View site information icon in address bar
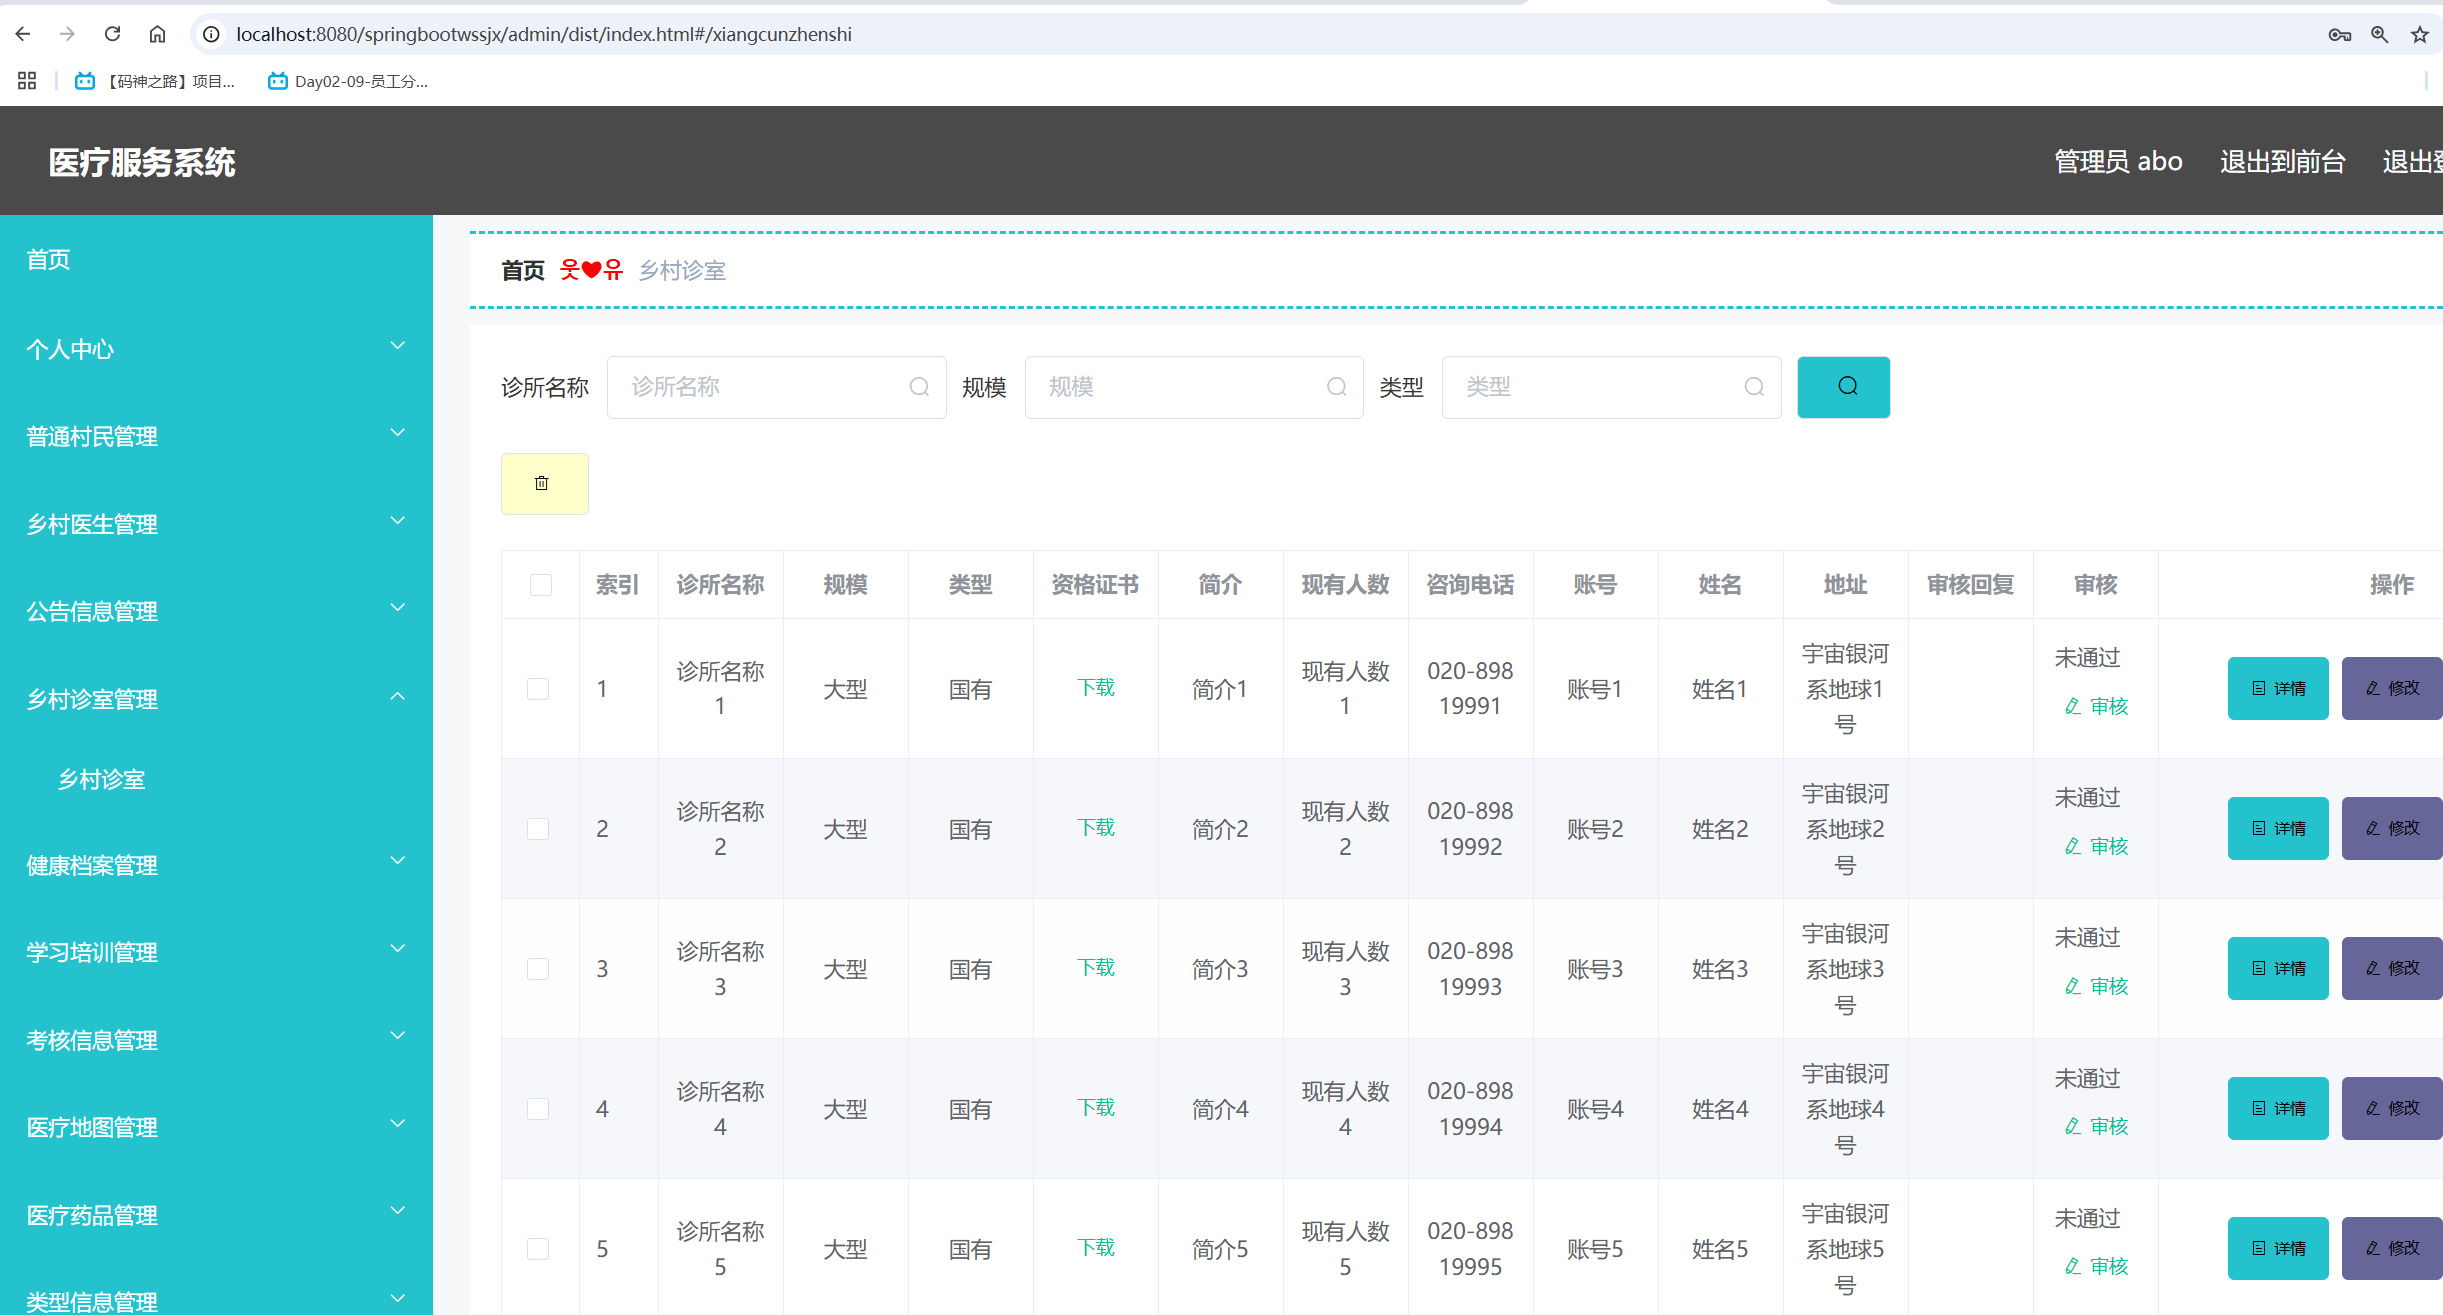The image size is (2443, 1315). [211, 34]
